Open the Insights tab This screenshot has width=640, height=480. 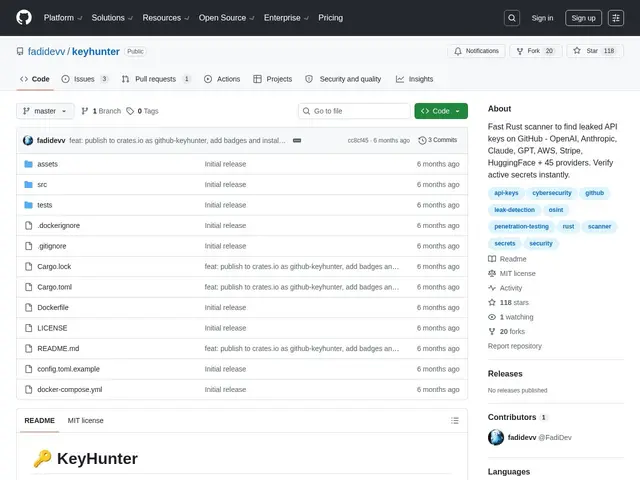[x=414, y=79]
